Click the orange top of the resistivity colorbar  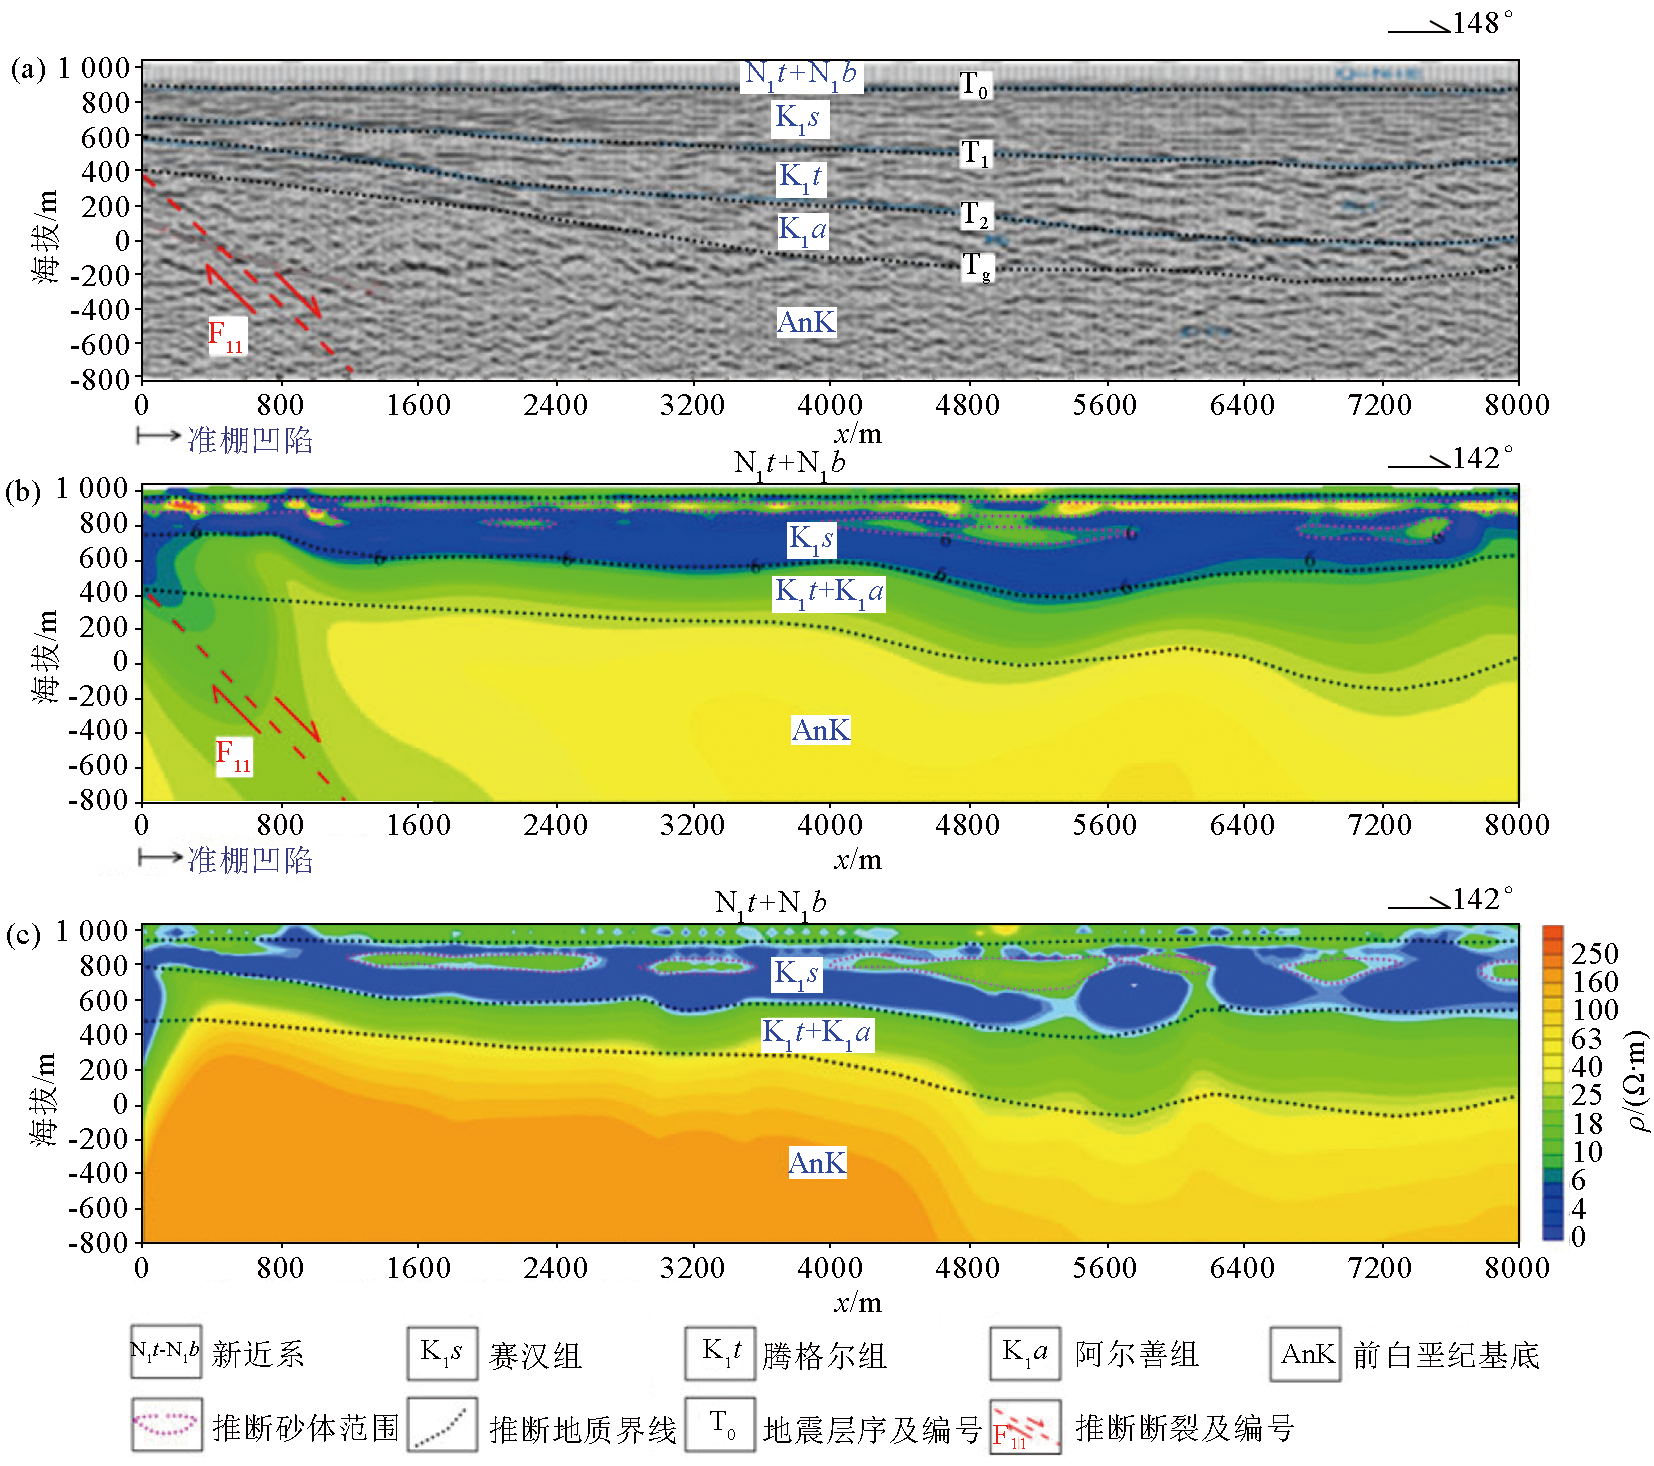click(1552, 935)
